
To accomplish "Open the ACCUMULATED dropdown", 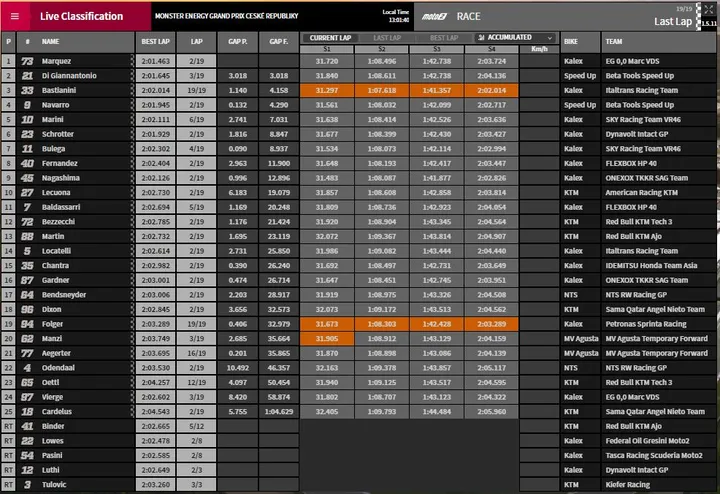I will click(x=515, y=38).
